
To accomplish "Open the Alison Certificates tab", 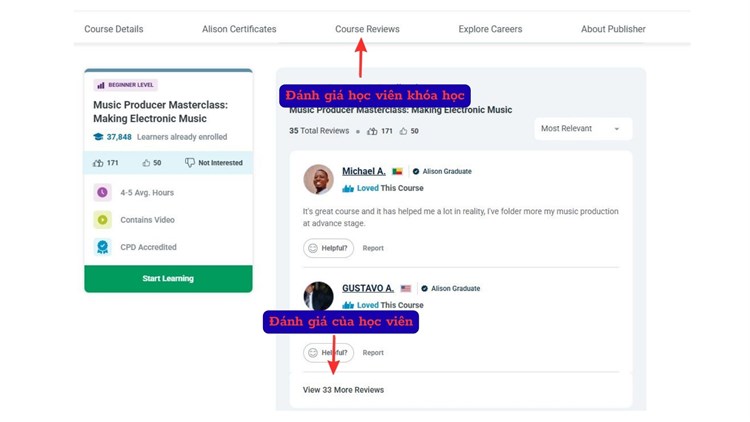I will [x=239, y=29].
